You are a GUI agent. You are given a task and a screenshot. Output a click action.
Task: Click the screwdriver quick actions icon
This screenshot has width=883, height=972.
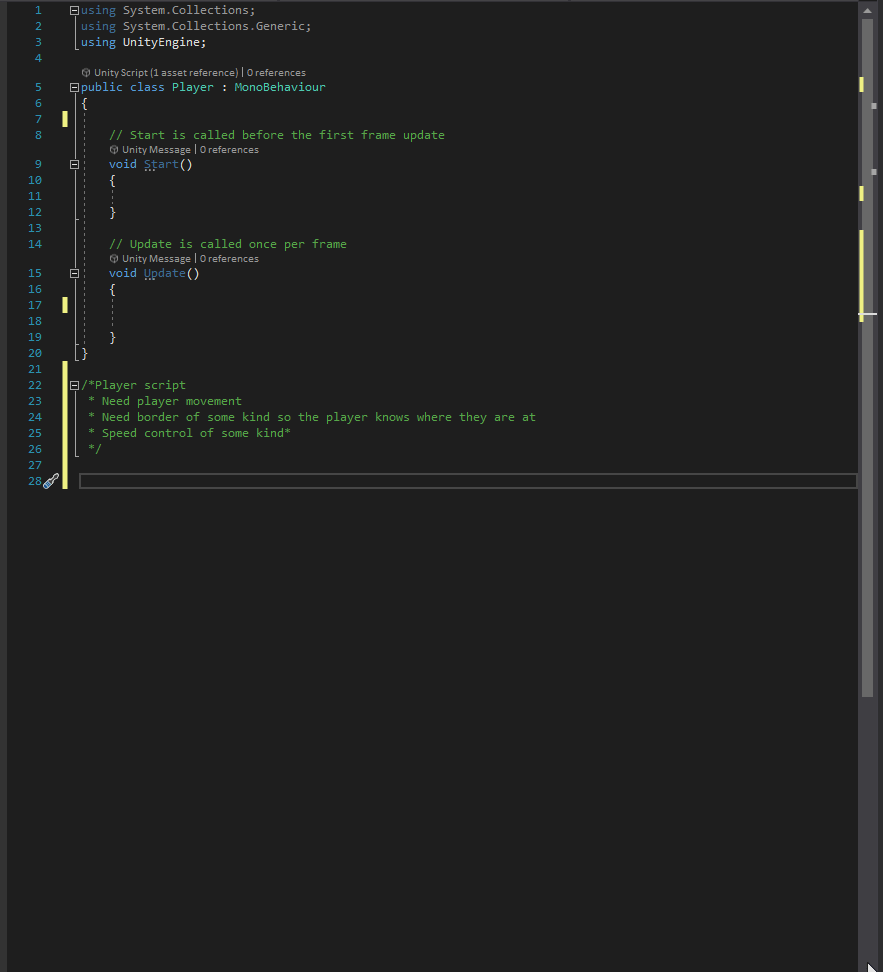pos(51,481)
